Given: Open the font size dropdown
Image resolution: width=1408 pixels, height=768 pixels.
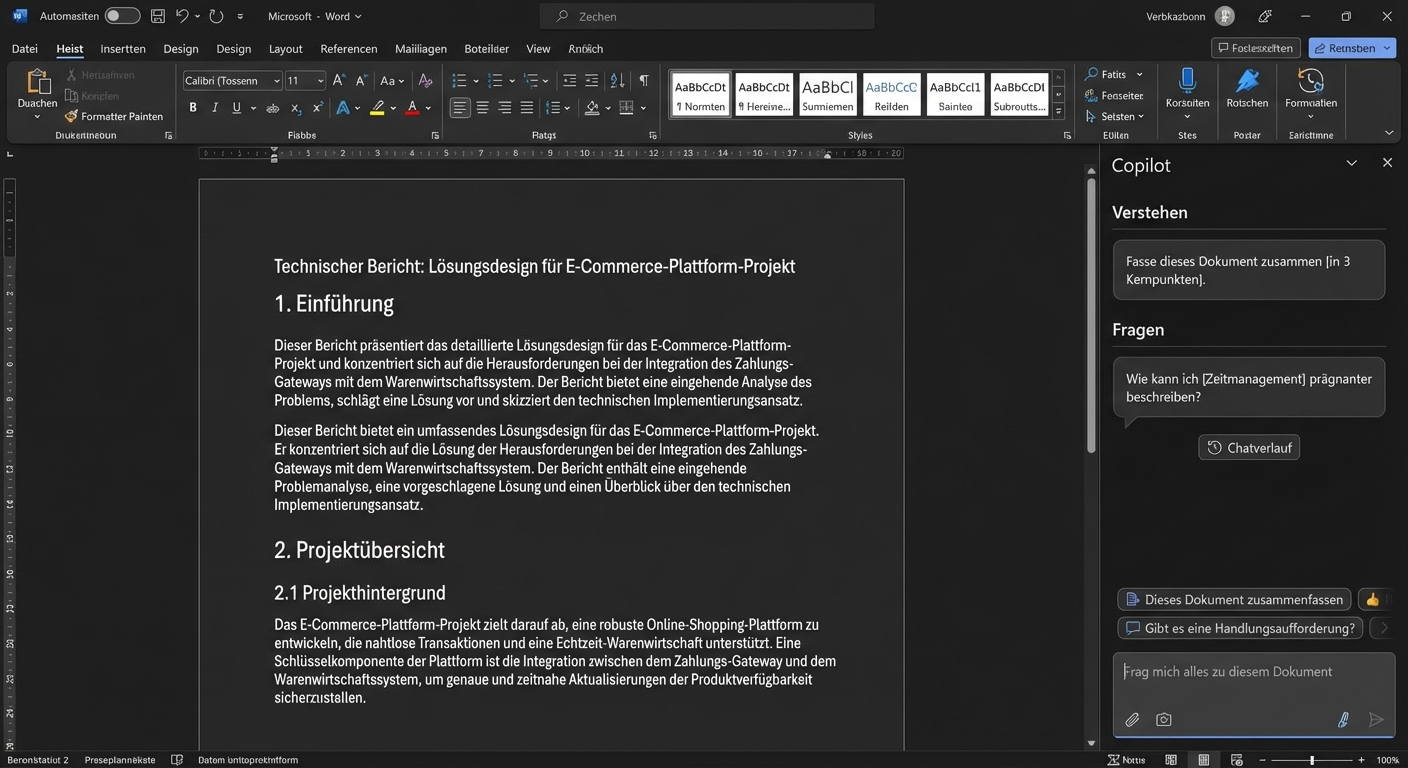Looking at the screenshot, I should pyautogui.click(x=322, y=80).
